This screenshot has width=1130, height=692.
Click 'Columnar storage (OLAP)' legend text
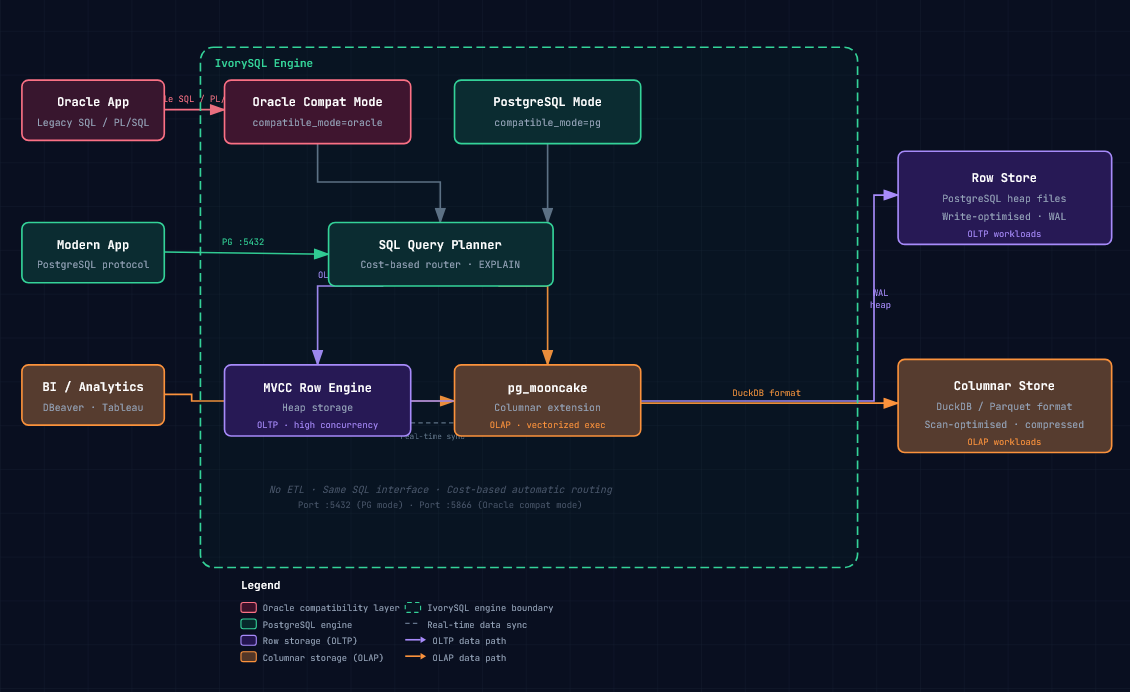[x=323, y=657]
